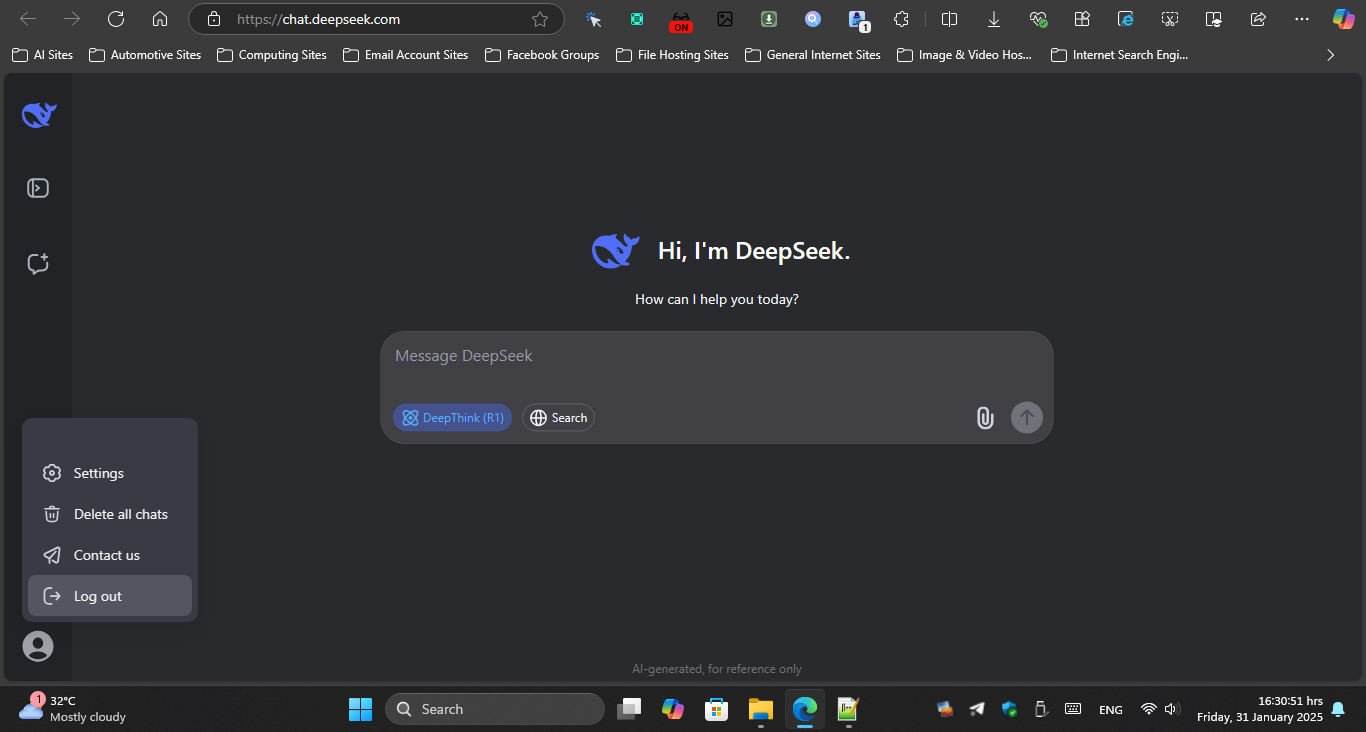Click into the Message DeepSeek input field

click(716, 356)
